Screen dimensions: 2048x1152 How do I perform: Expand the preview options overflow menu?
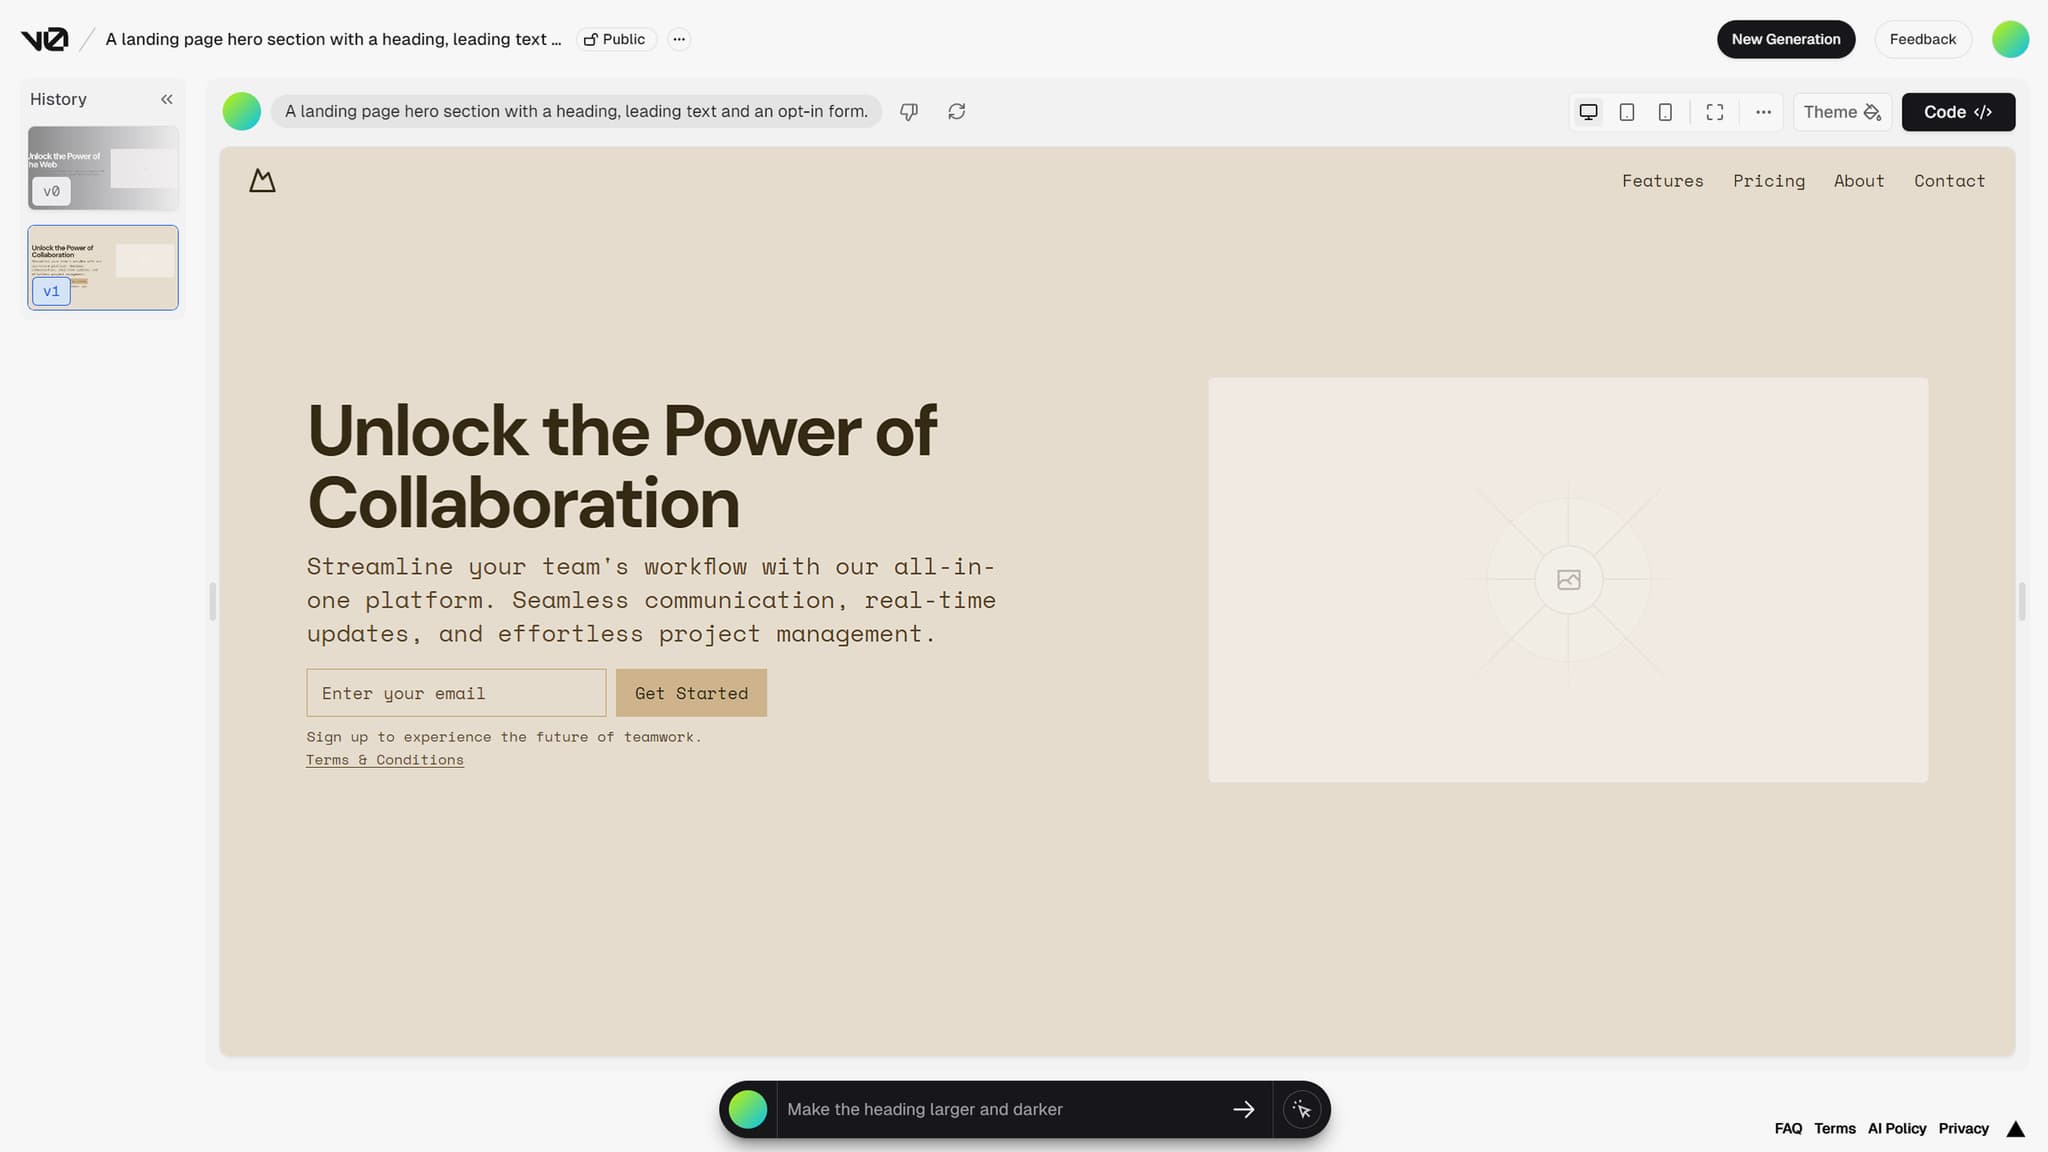1762,111
